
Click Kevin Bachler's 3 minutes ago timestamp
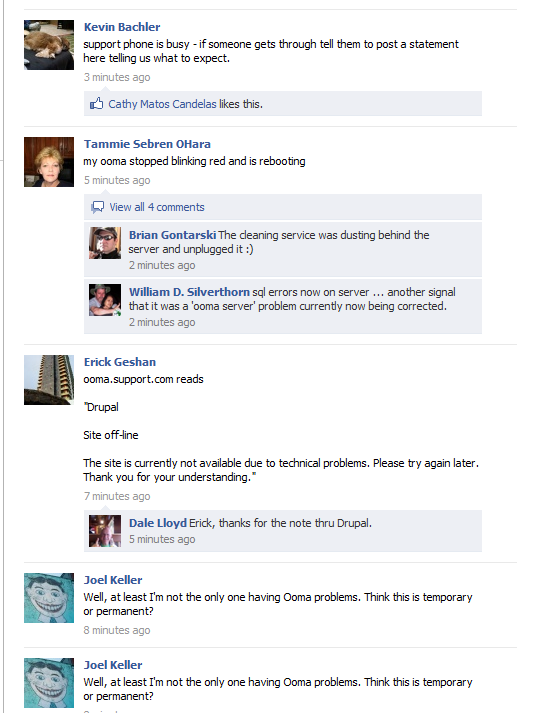point(117,77)
